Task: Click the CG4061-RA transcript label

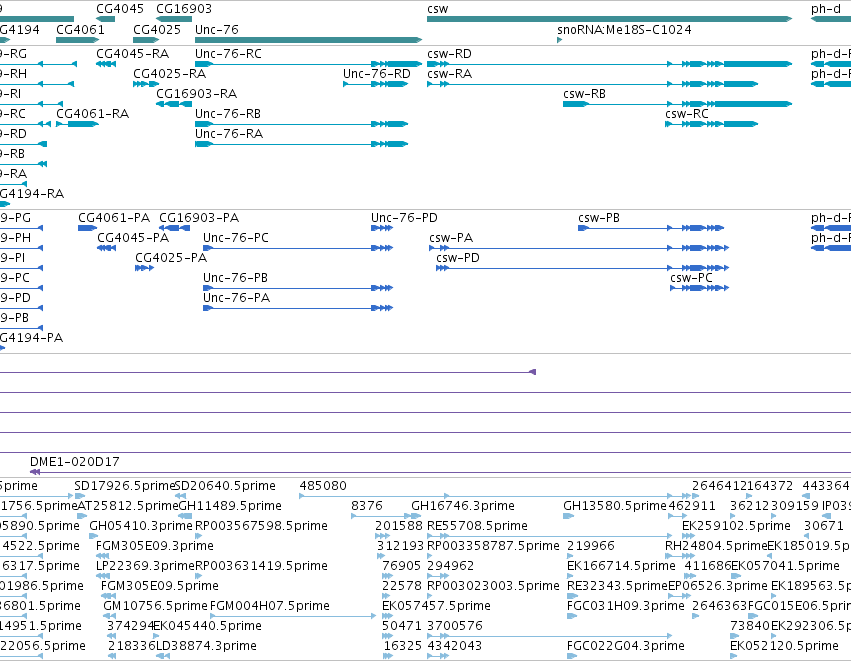Action: [93, 114]
